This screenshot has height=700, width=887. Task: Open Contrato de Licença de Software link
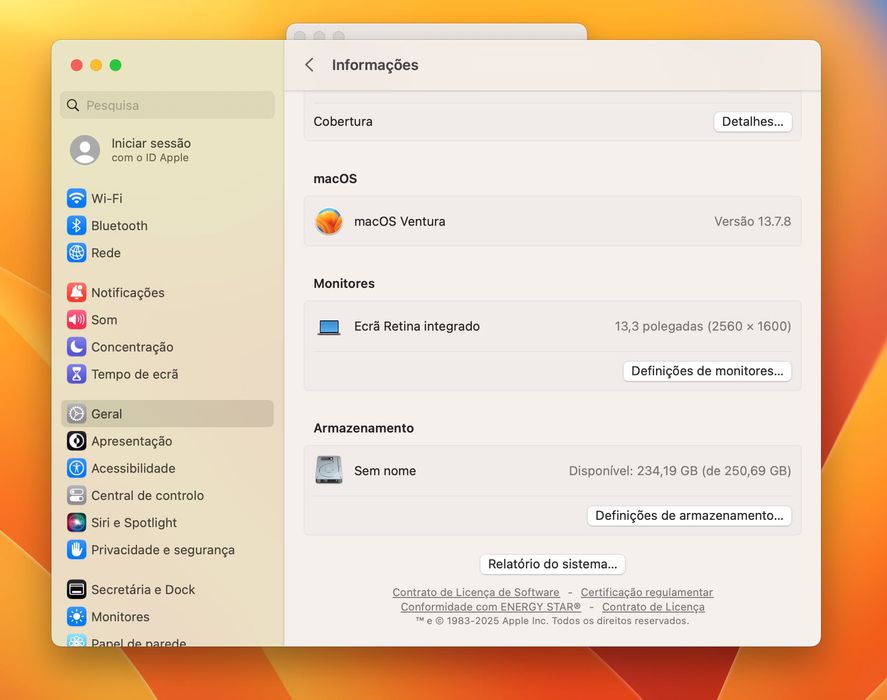tap(476, 592)
